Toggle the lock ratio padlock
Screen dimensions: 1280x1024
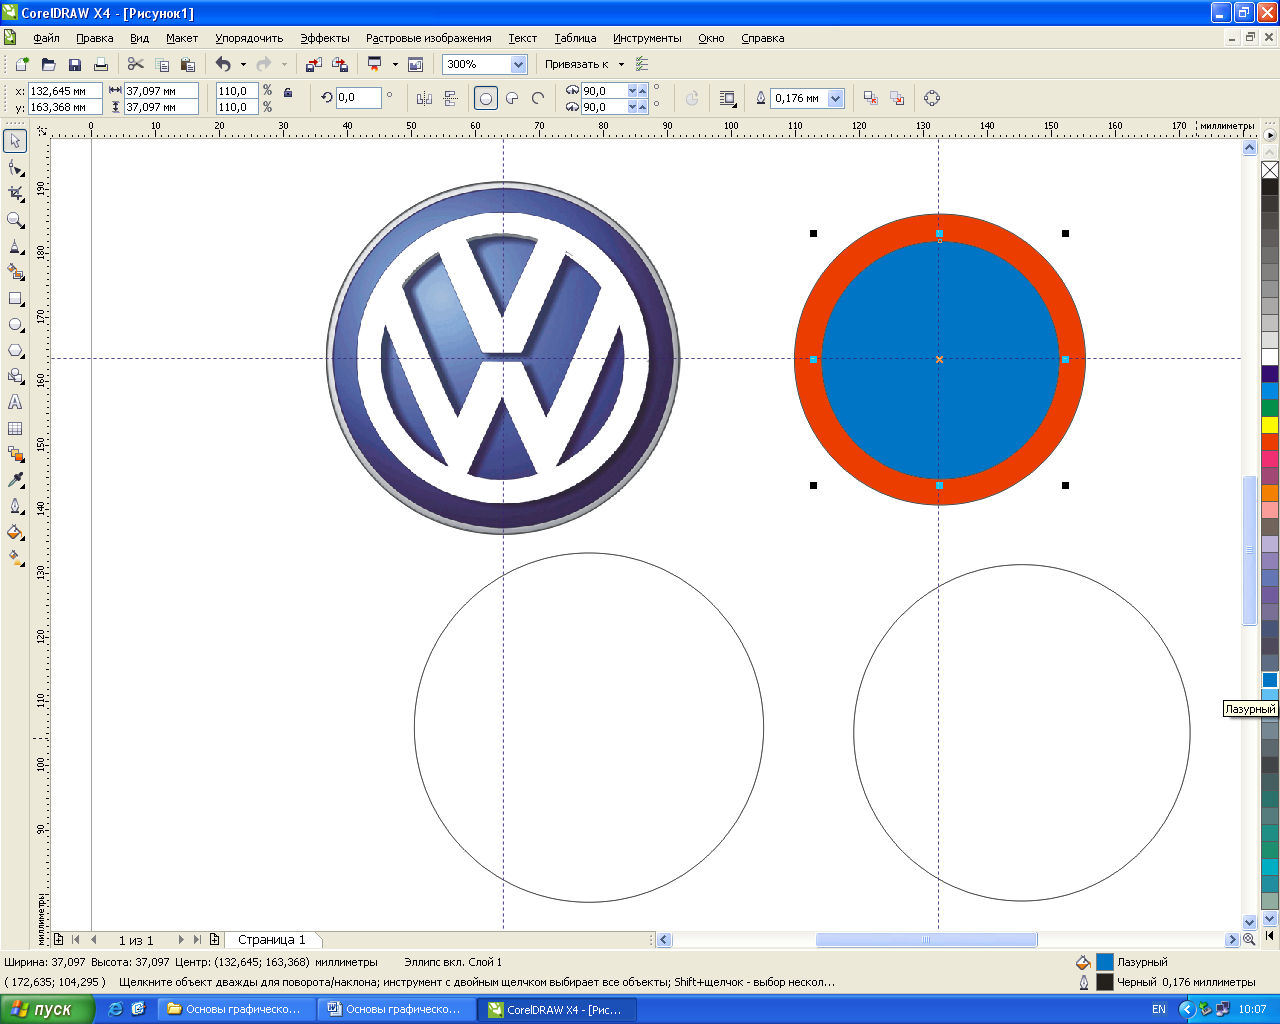click(x=288, y=92)
